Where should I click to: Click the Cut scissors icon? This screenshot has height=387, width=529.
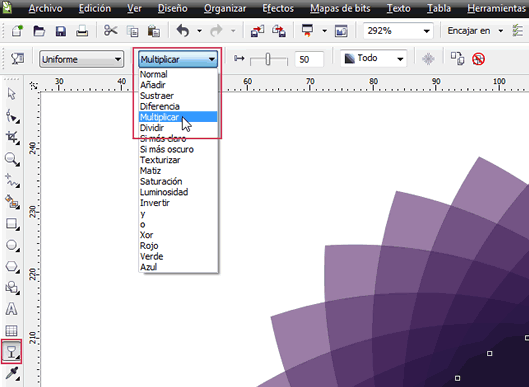[x=110, y=31]
